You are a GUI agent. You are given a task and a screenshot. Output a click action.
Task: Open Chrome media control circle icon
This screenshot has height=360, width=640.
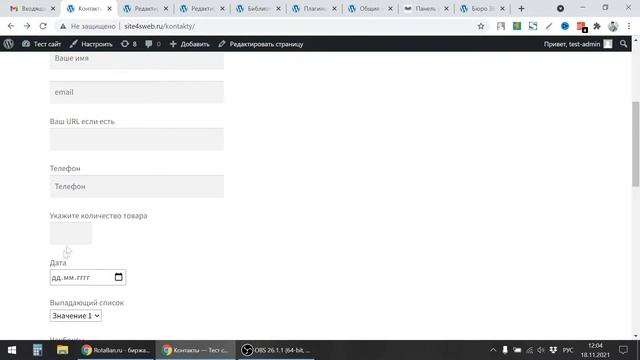[560, 9]
